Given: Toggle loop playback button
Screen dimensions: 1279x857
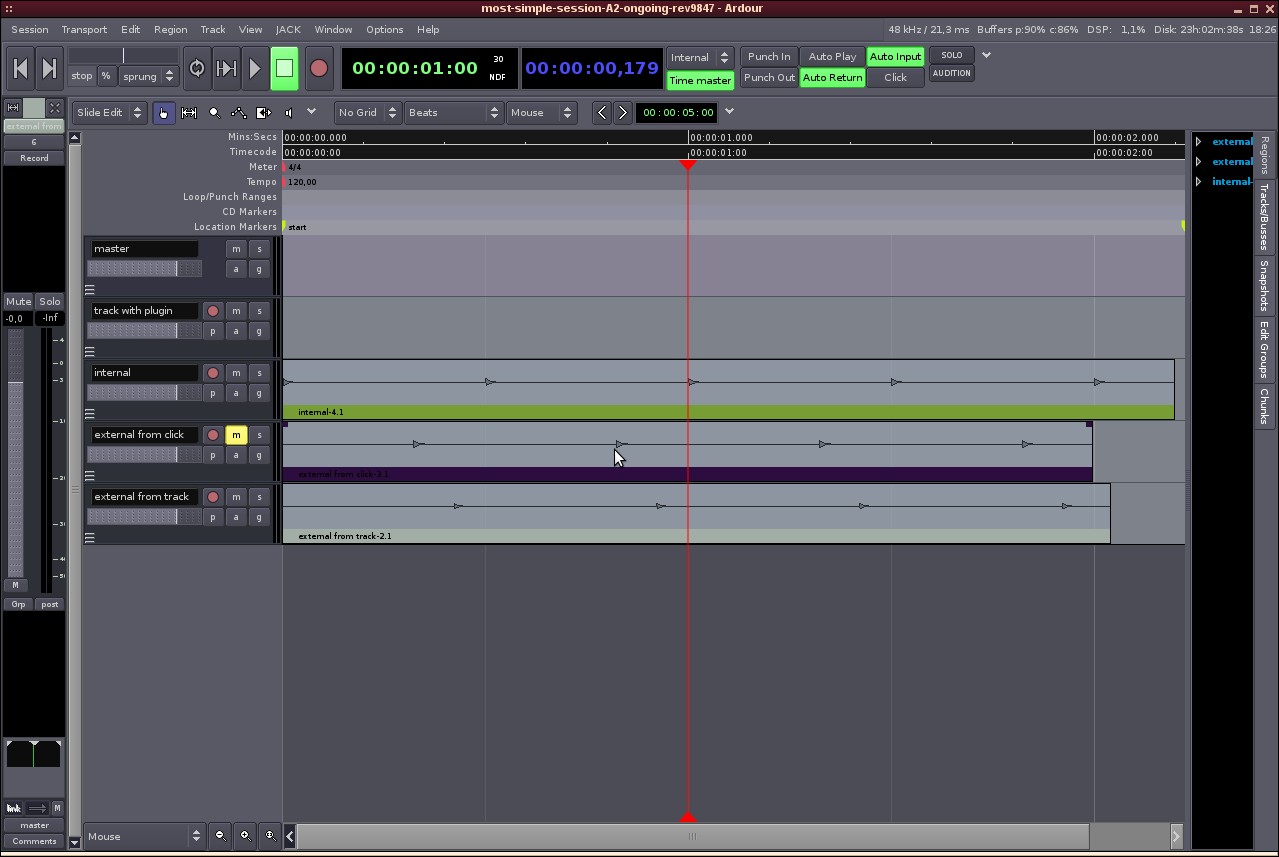Looking at the screenshot, I should (197, 68).
